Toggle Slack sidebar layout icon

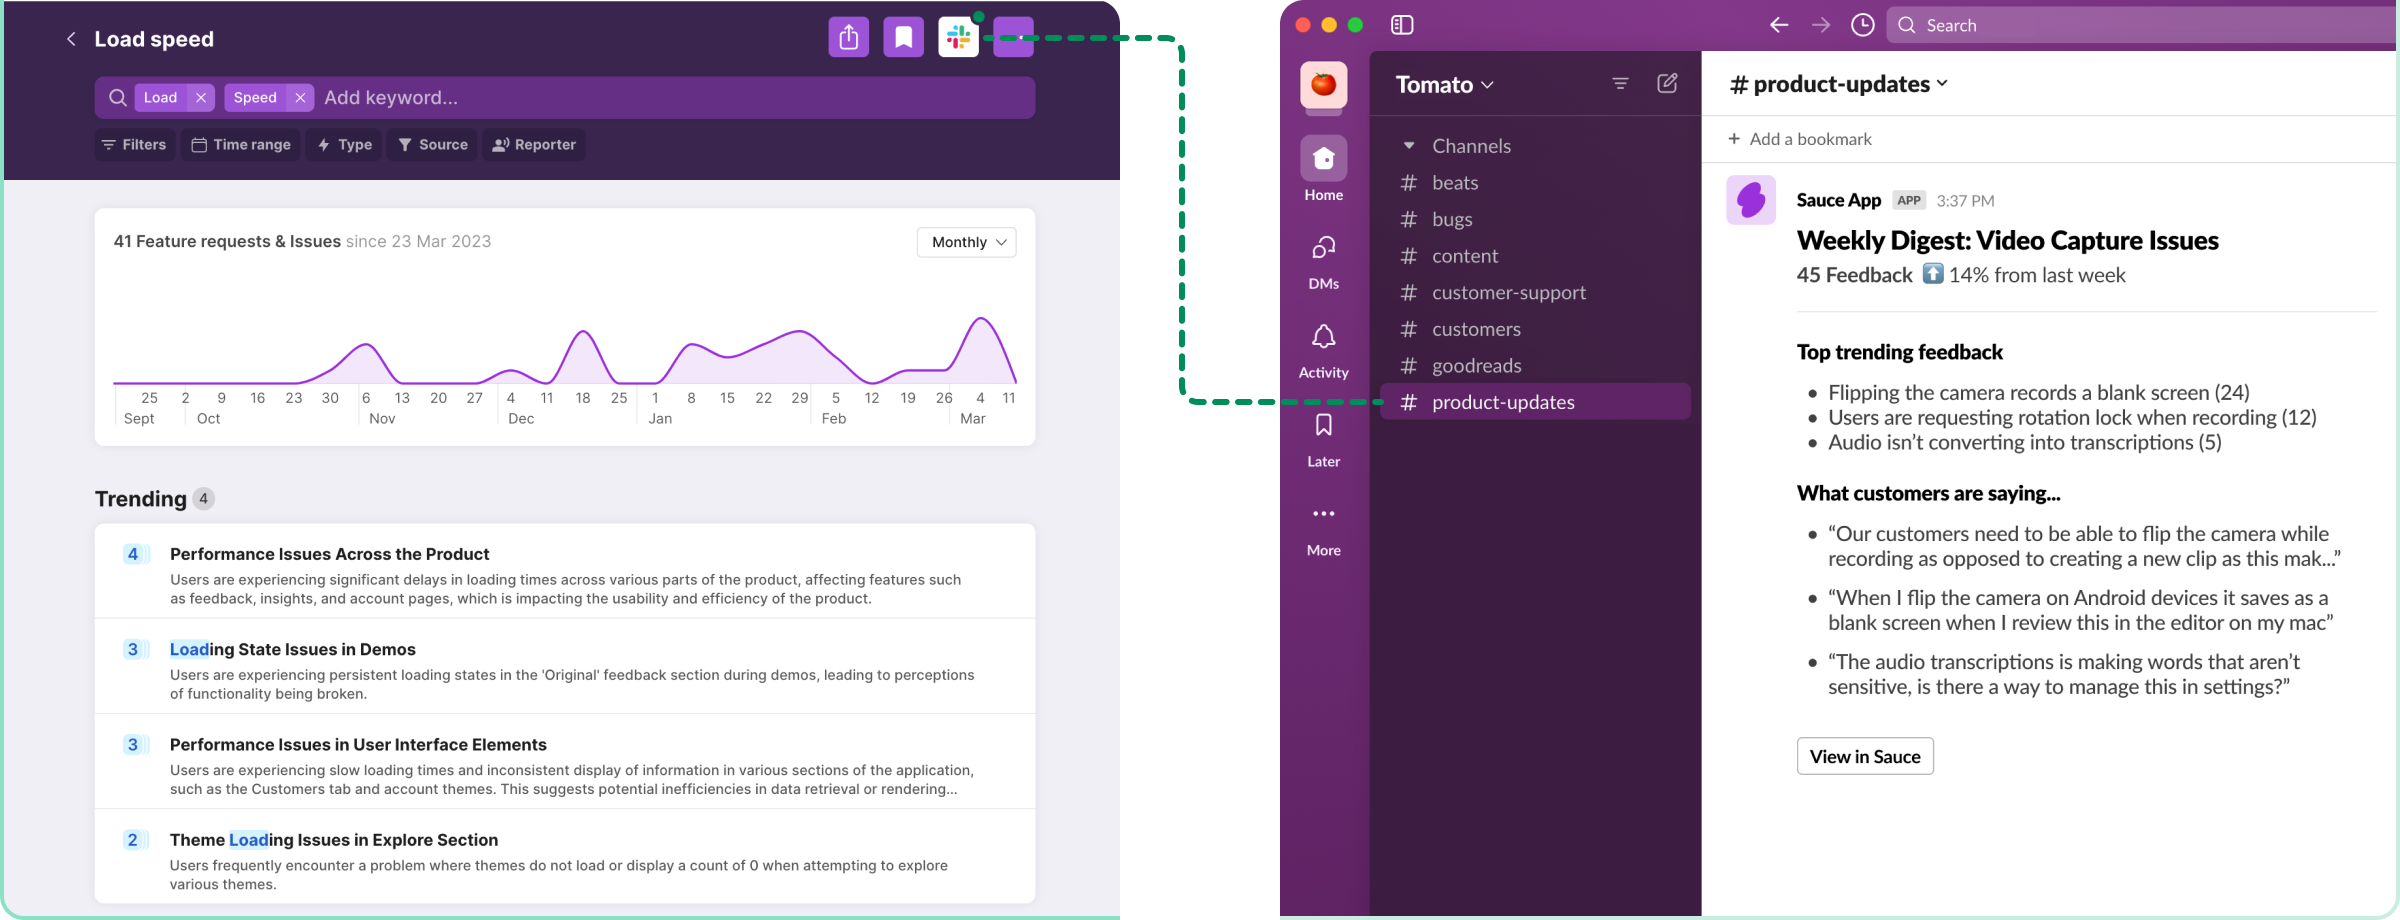(x=1402, y=25)
